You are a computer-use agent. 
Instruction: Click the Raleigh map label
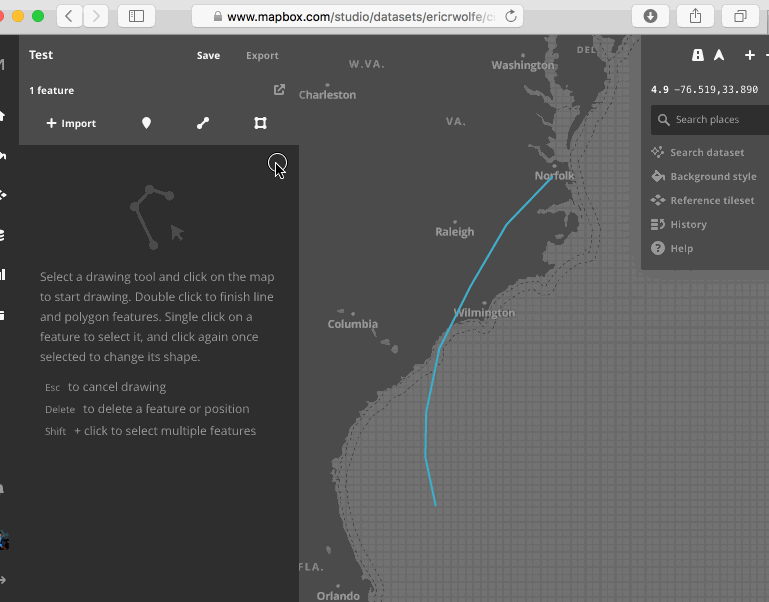pyautogui.click(x=455, y=232)
